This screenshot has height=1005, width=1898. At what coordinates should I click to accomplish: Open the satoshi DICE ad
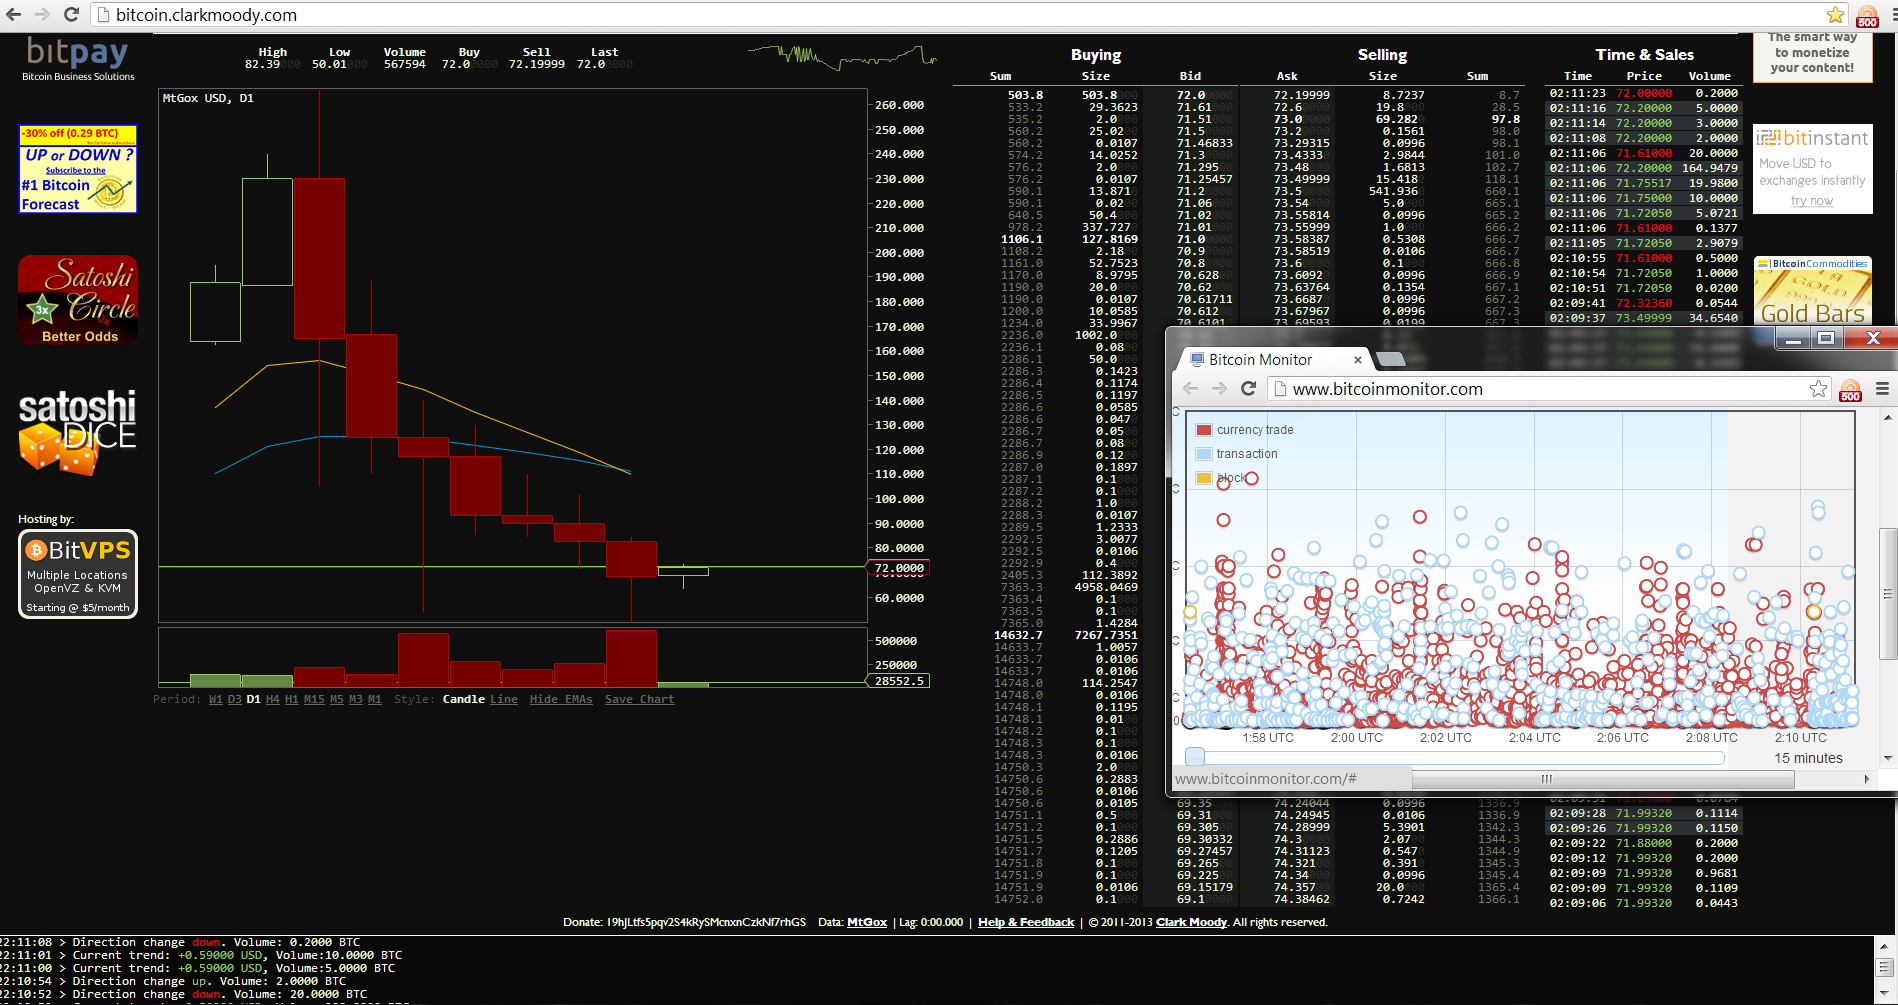point(78,431)
